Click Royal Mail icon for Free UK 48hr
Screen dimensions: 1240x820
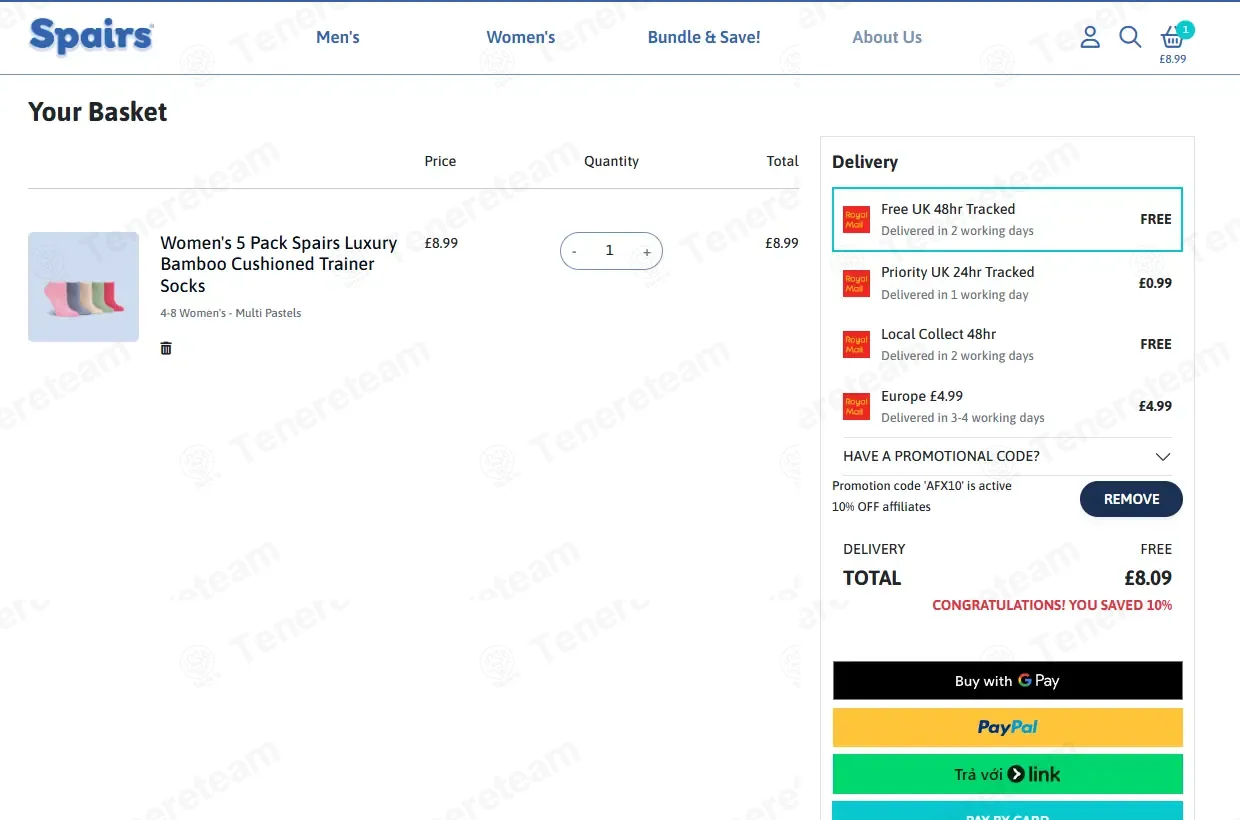pyautogui.click(x=856, y=219)
